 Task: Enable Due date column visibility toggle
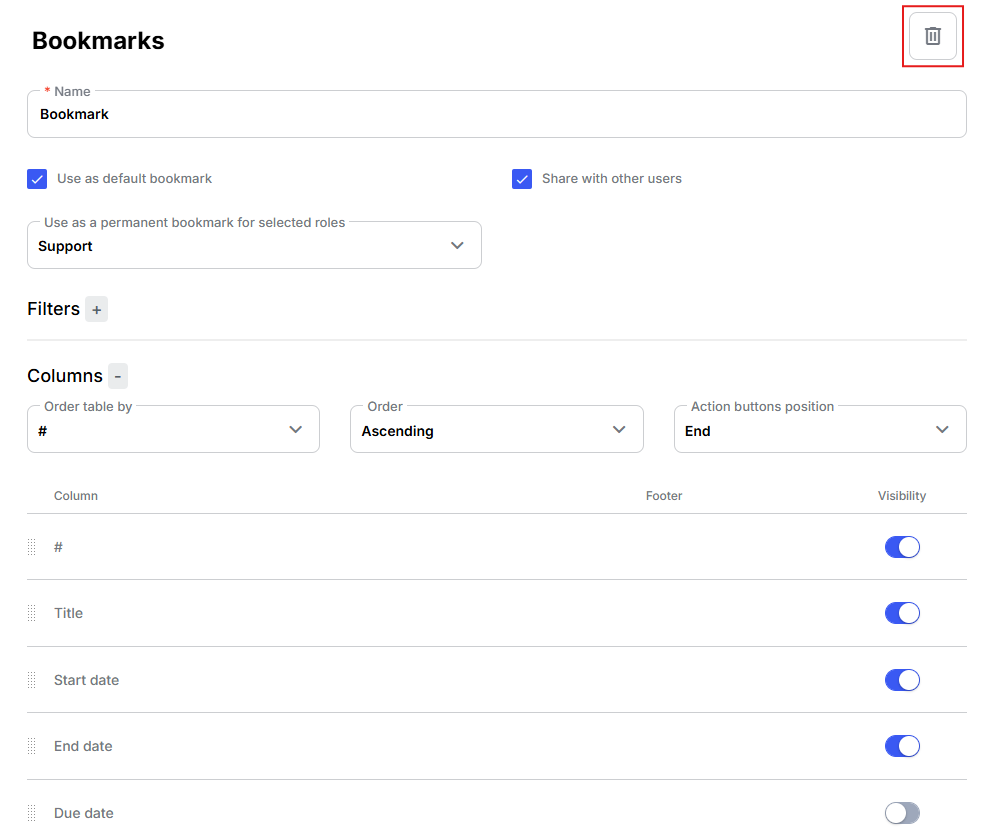pyautogui.click(x=902, y=813)
